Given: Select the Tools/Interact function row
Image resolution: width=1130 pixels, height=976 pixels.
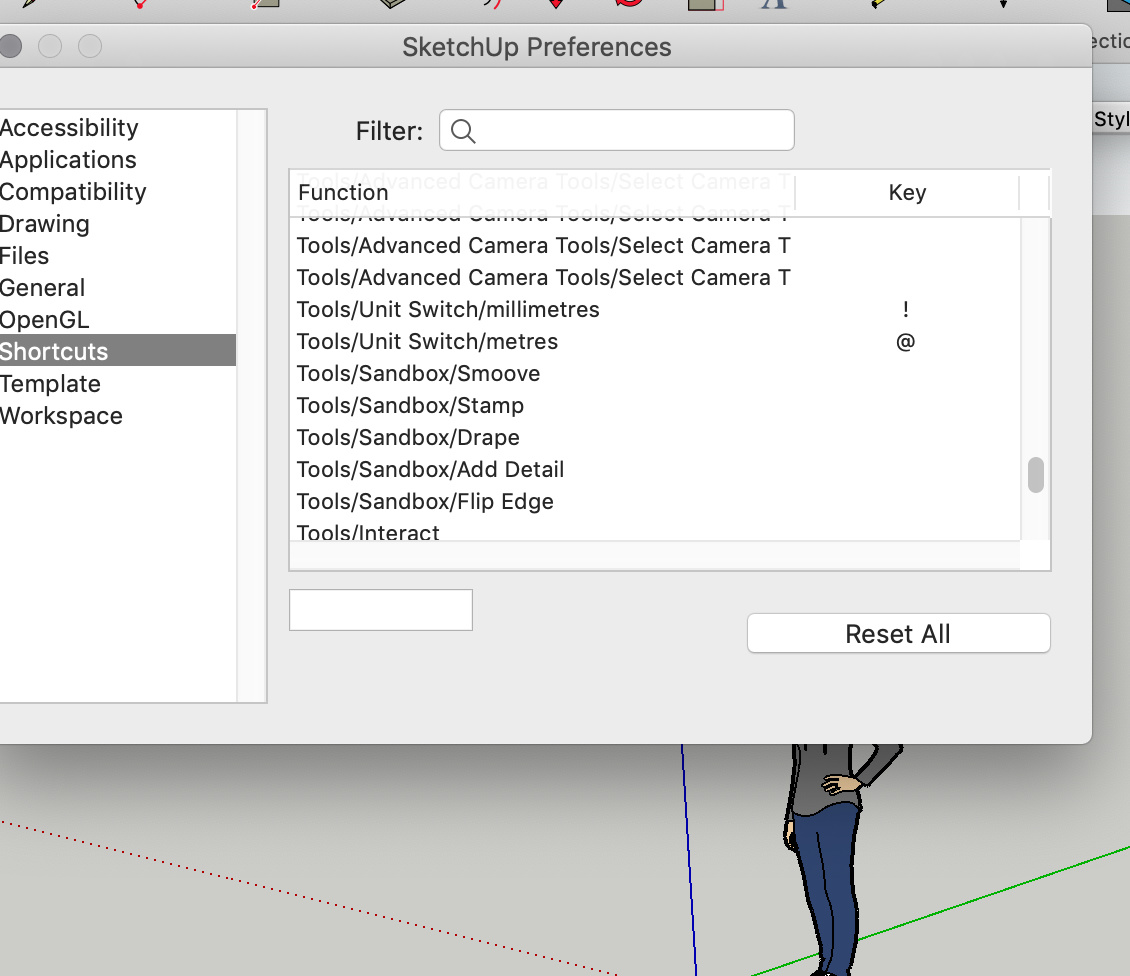Looking at the screenshot, I should coord(655,531).
